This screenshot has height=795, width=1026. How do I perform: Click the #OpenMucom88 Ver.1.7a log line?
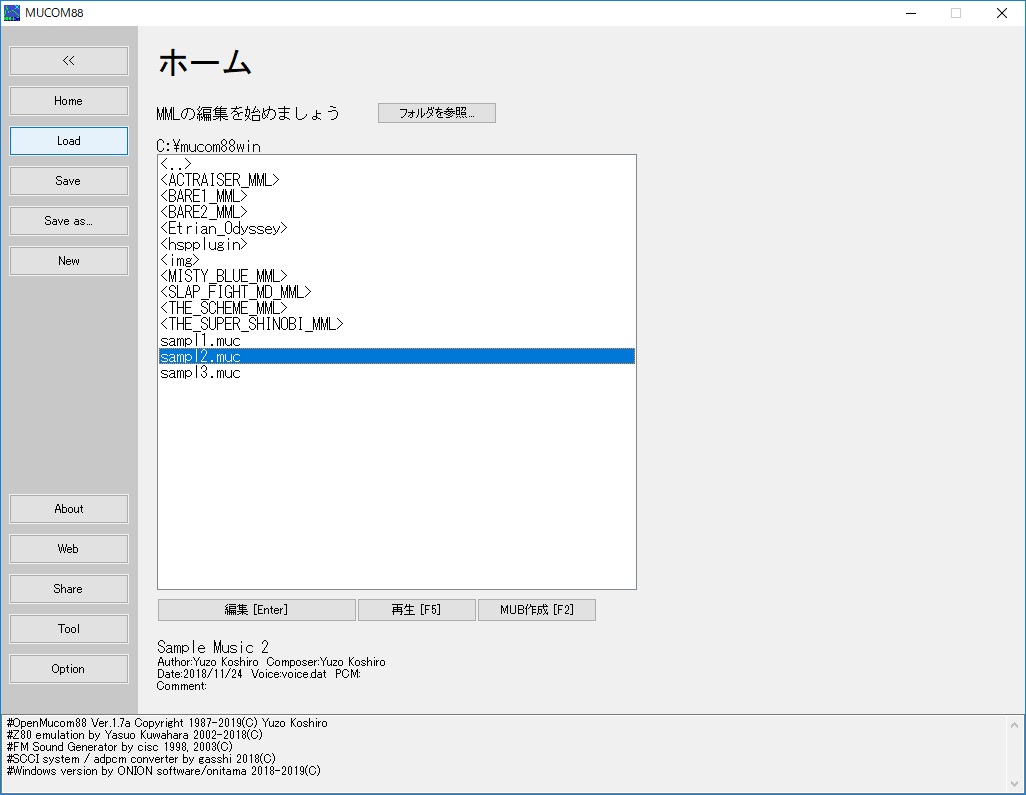pos(167,723)
